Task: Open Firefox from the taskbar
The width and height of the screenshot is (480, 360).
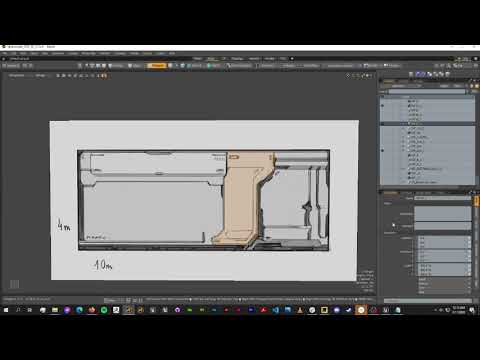Action: click(92, 310)
